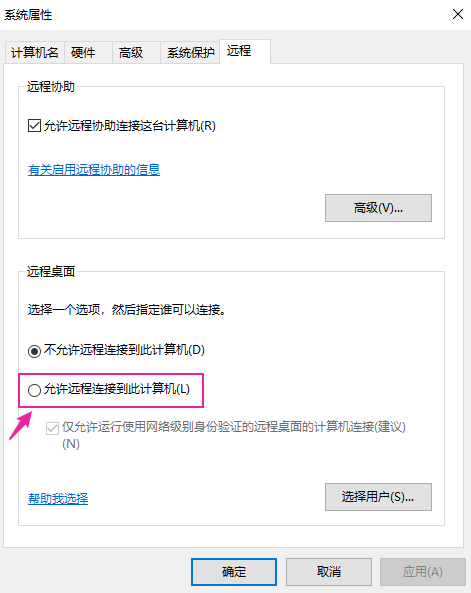Select 允许远程连接到此计算机 radio option
This screenshot has width=471, height=593.
[34, 390]
